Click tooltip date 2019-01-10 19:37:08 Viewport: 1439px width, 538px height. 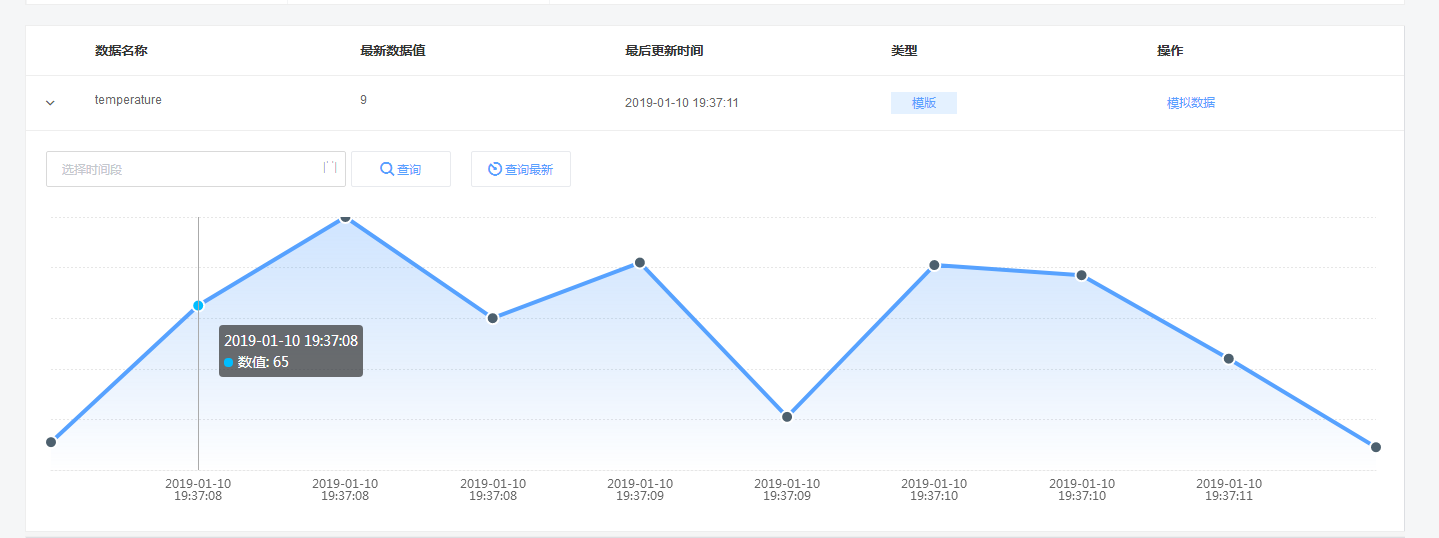(291, 341)
